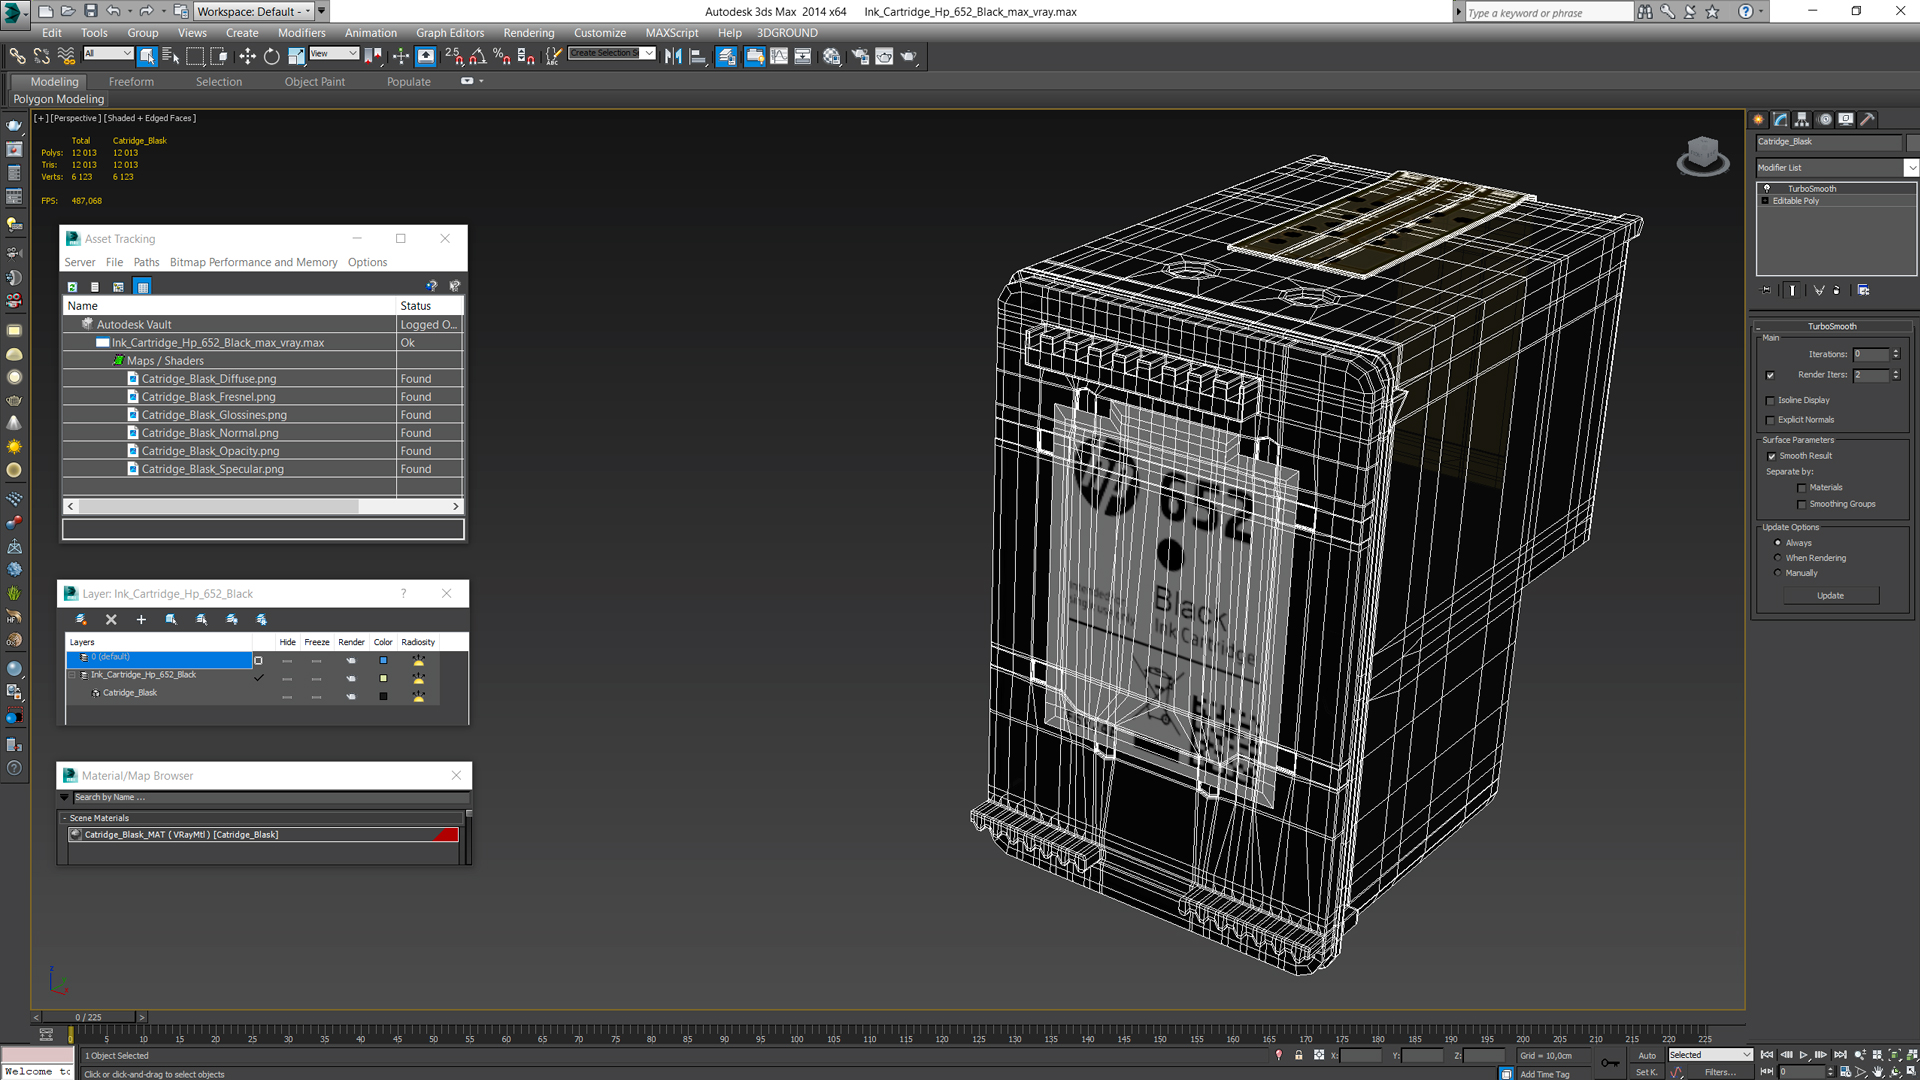Switch to the Utilities command panel
The image size is (1920, 1080).
[1868, 119]
